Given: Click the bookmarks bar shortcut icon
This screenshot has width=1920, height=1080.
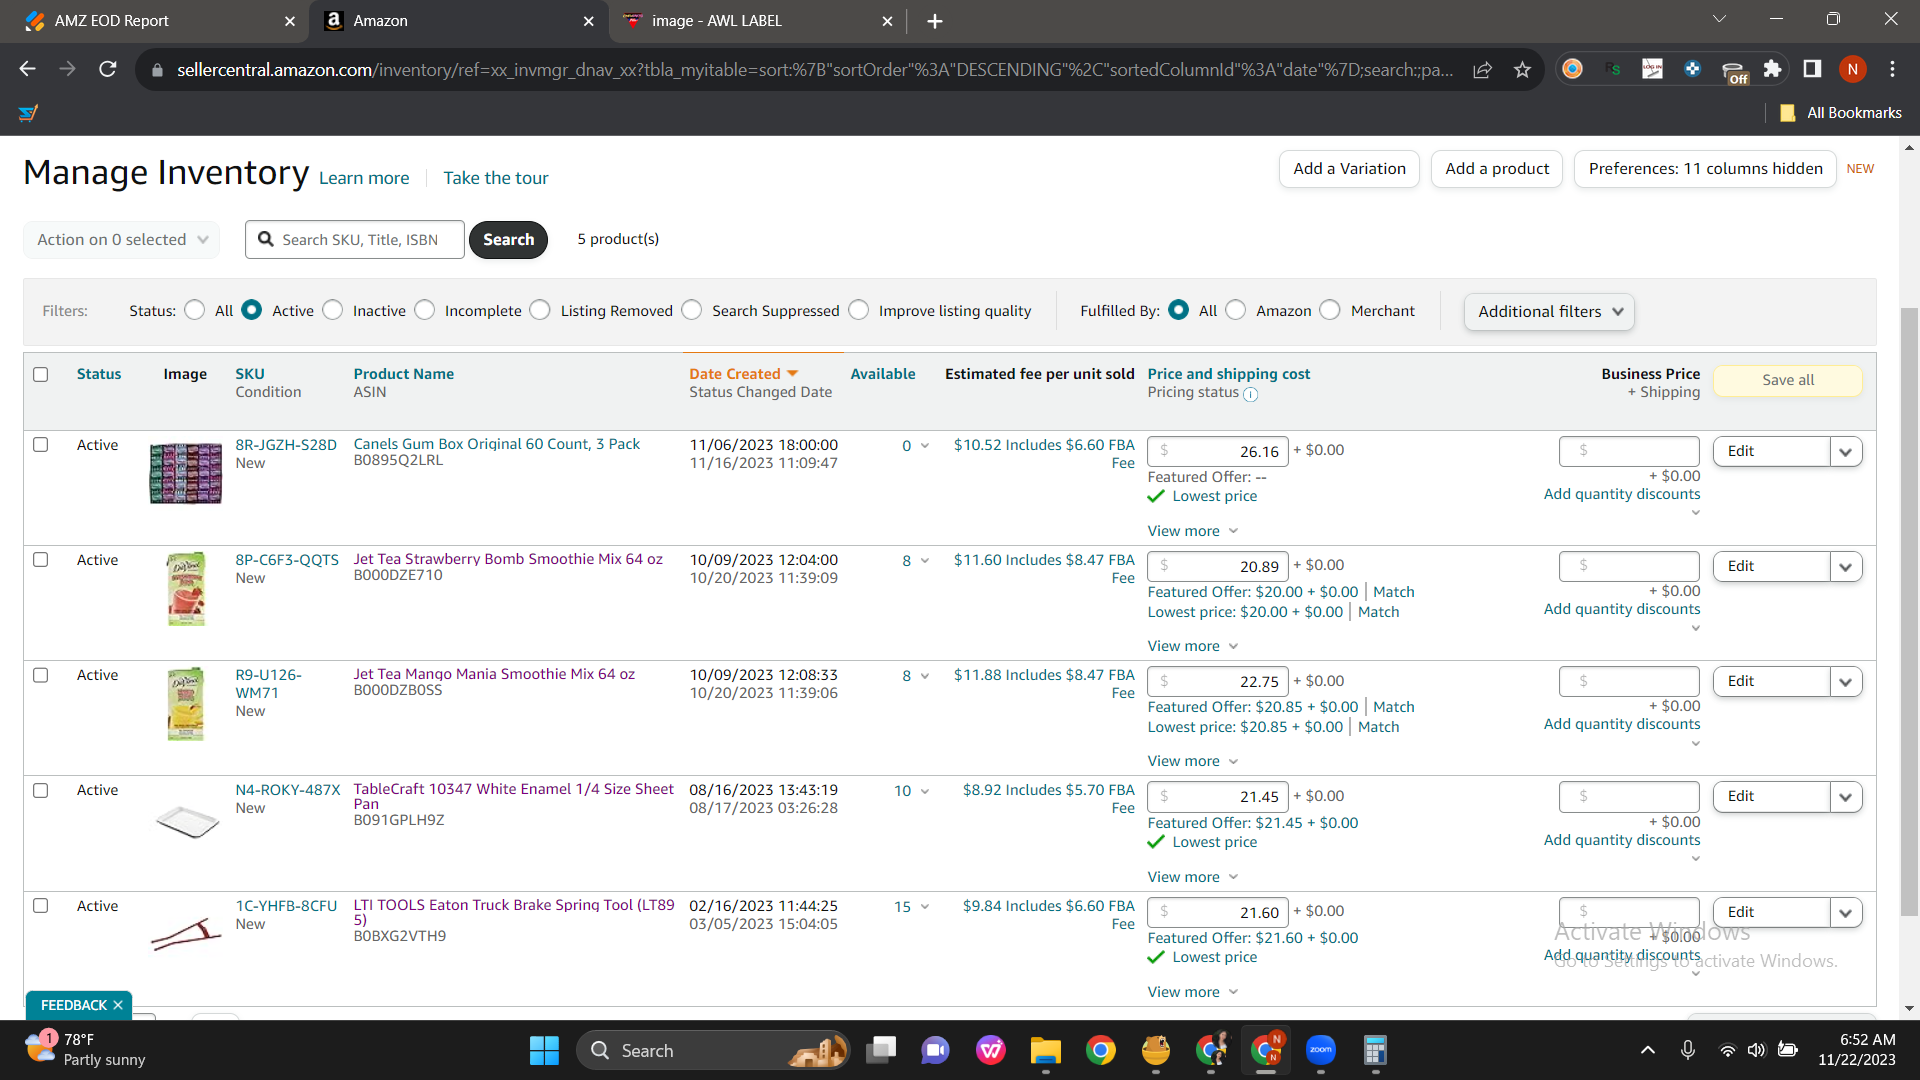Looking at the screenshot, I should point(28,113).
